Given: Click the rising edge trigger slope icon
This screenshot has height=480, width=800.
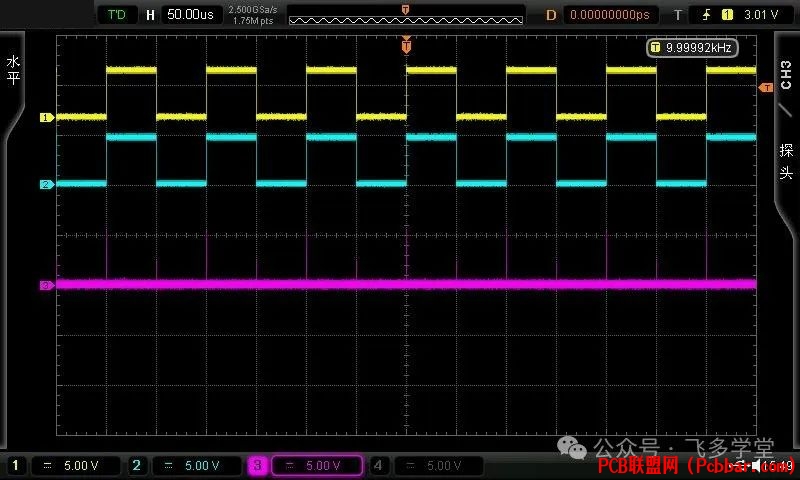Looking at the screenshot, I should [707, 15].
